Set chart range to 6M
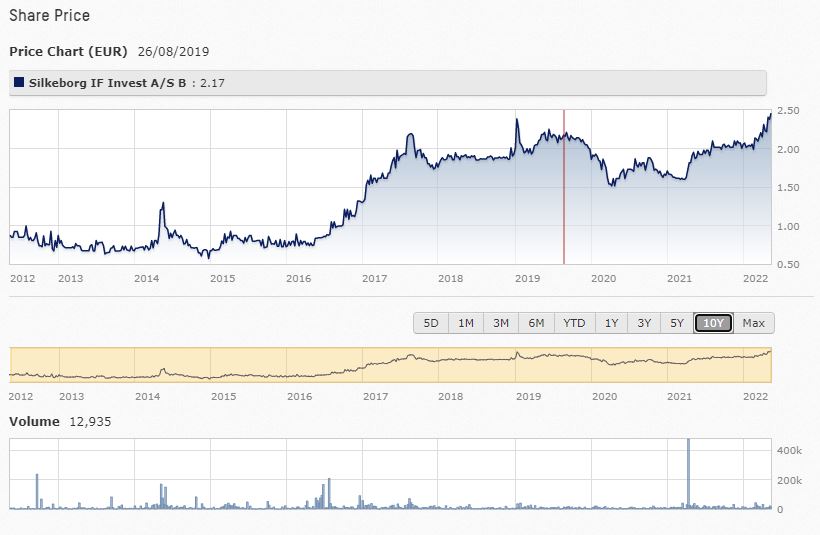The width and height of the screenshot is (820, 535). [x=536, y=323]
